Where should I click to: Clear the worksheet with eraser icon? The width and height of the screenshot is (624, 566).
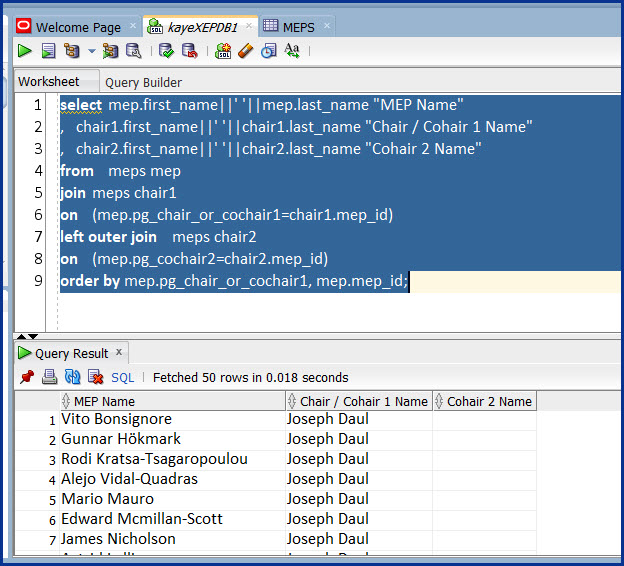pos(245,51)
